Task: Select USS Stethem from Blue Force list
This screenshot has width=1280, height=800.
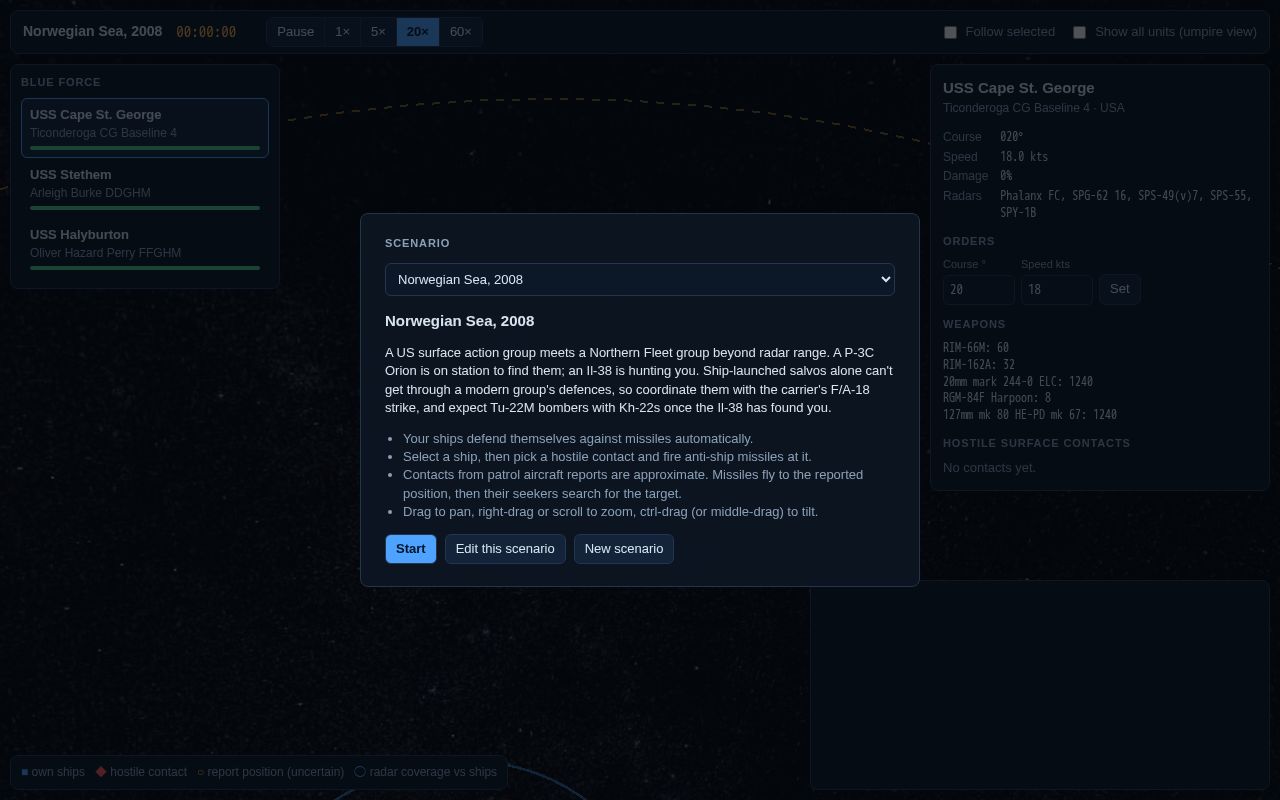Action: (x=145, y=188)
